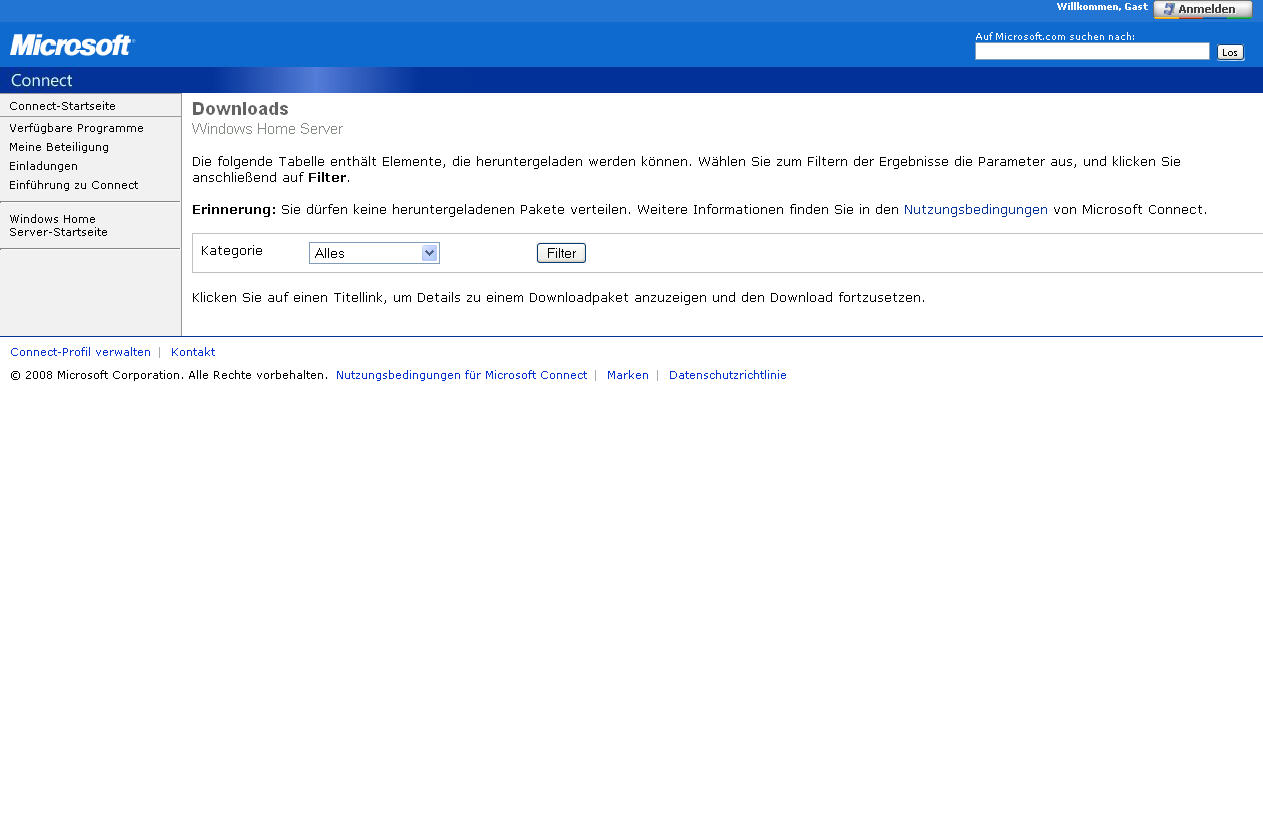This screenshot has width=1263, height=813.
Task: Click the Los search button
Action: (1230, 52)
